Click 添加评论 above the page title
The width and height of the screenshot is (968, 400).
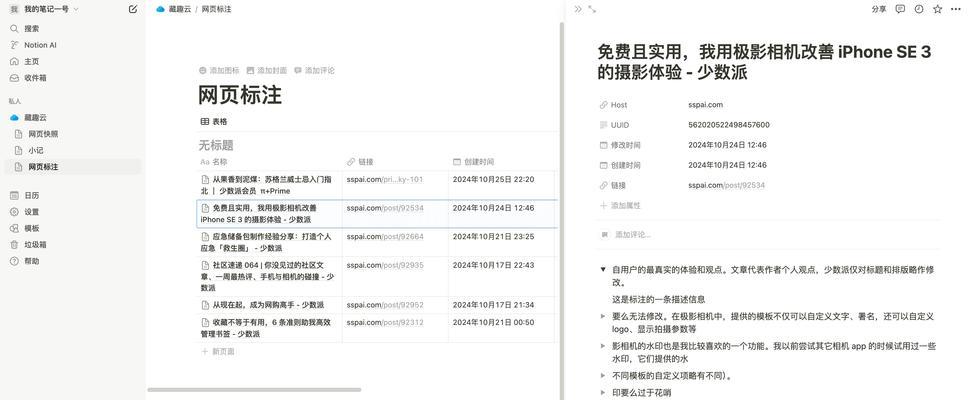(314, 70)
